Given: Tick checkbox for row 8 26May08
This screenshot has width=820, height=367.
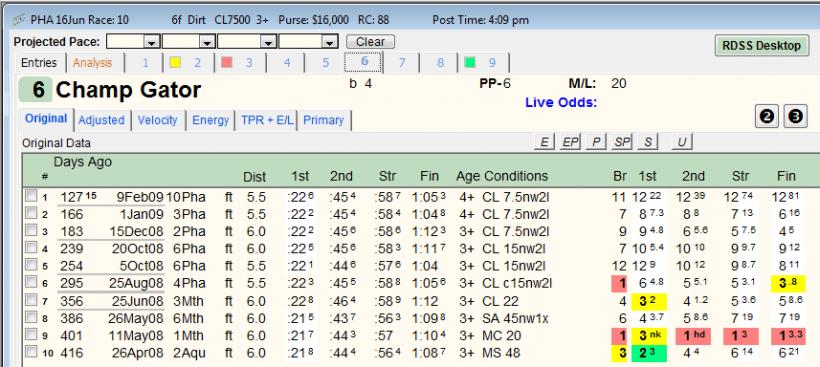Looking at the screenshot, I should (x=32, y=317).
